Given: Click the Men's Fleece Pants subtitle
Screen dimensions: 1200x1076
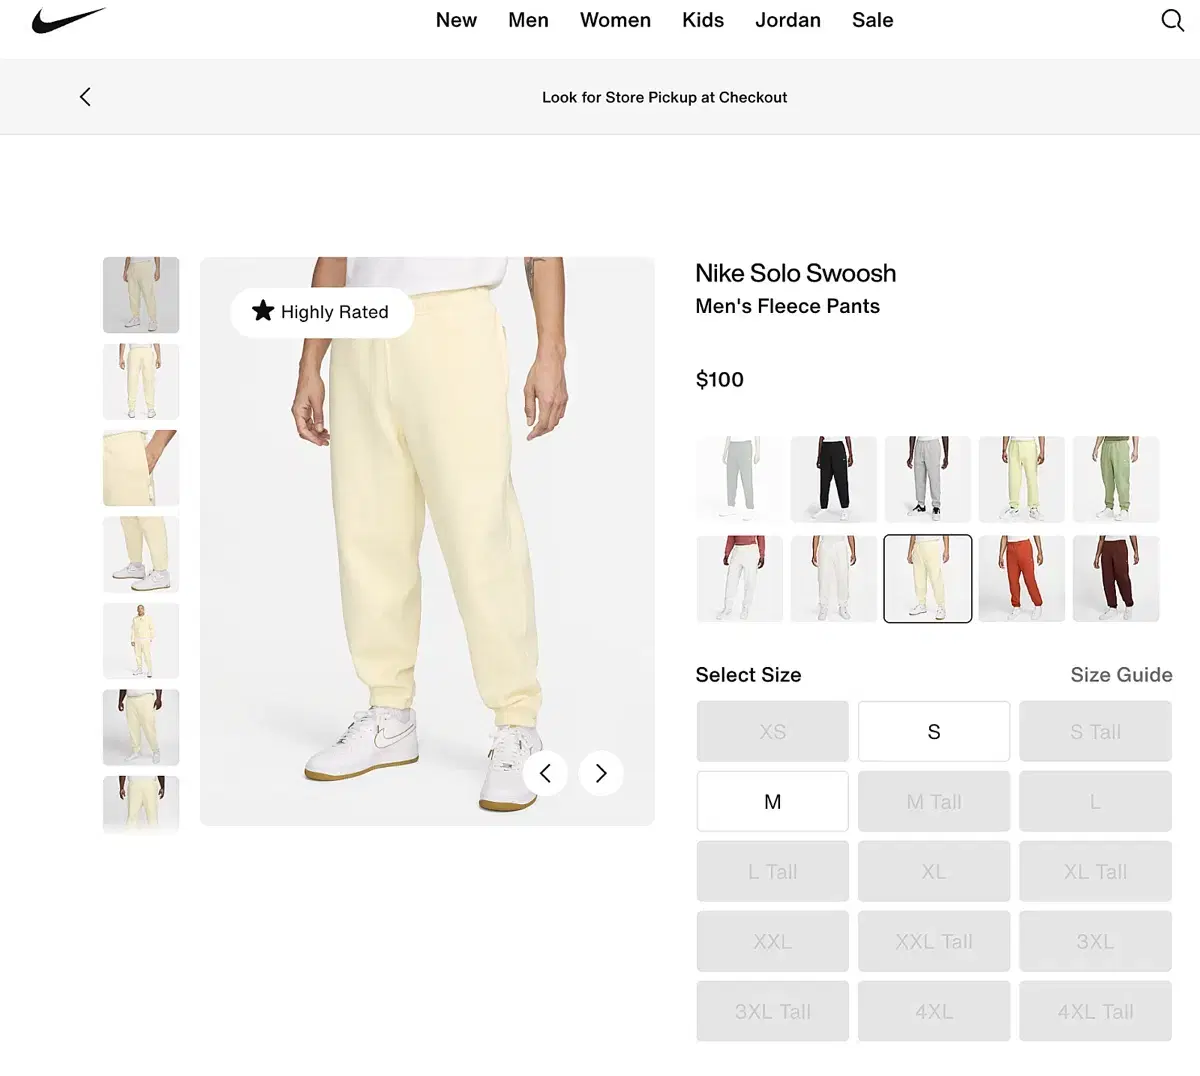Looking at the screenshot, I should pyautogui.click(x=788, y=306).
